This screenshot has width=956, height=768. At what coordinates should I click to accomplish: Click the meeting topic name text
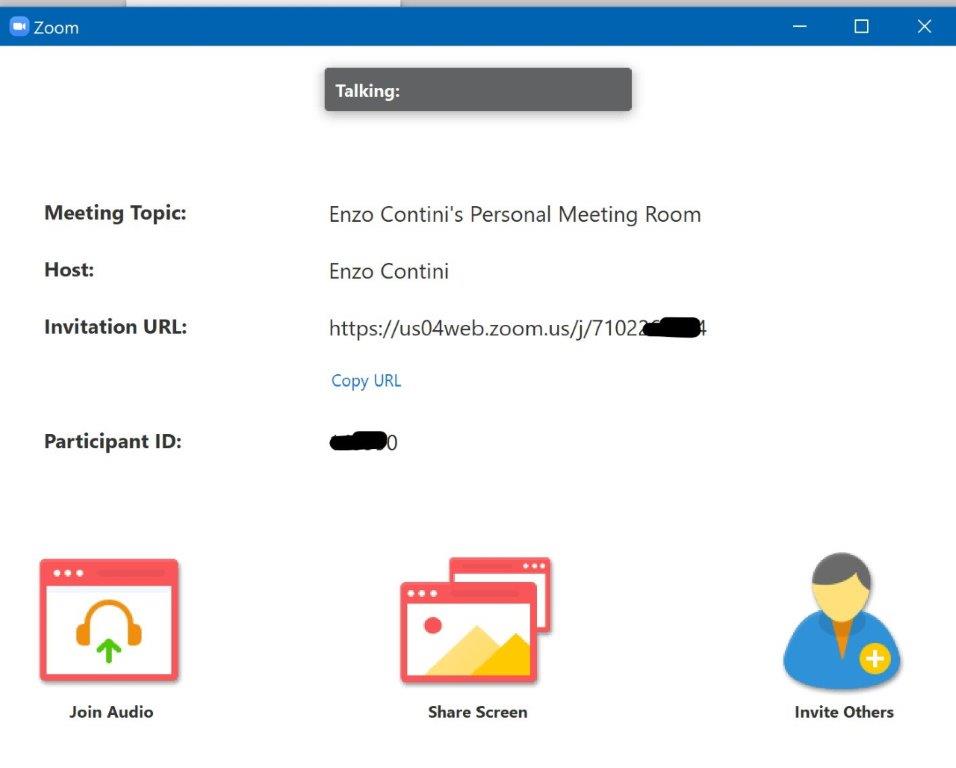(x=515, y=214)
